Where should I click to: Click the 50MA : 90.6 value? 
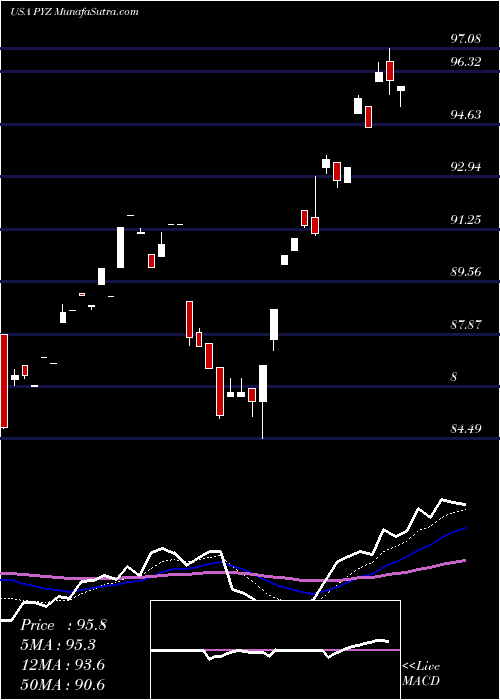(x=63, y=685)
